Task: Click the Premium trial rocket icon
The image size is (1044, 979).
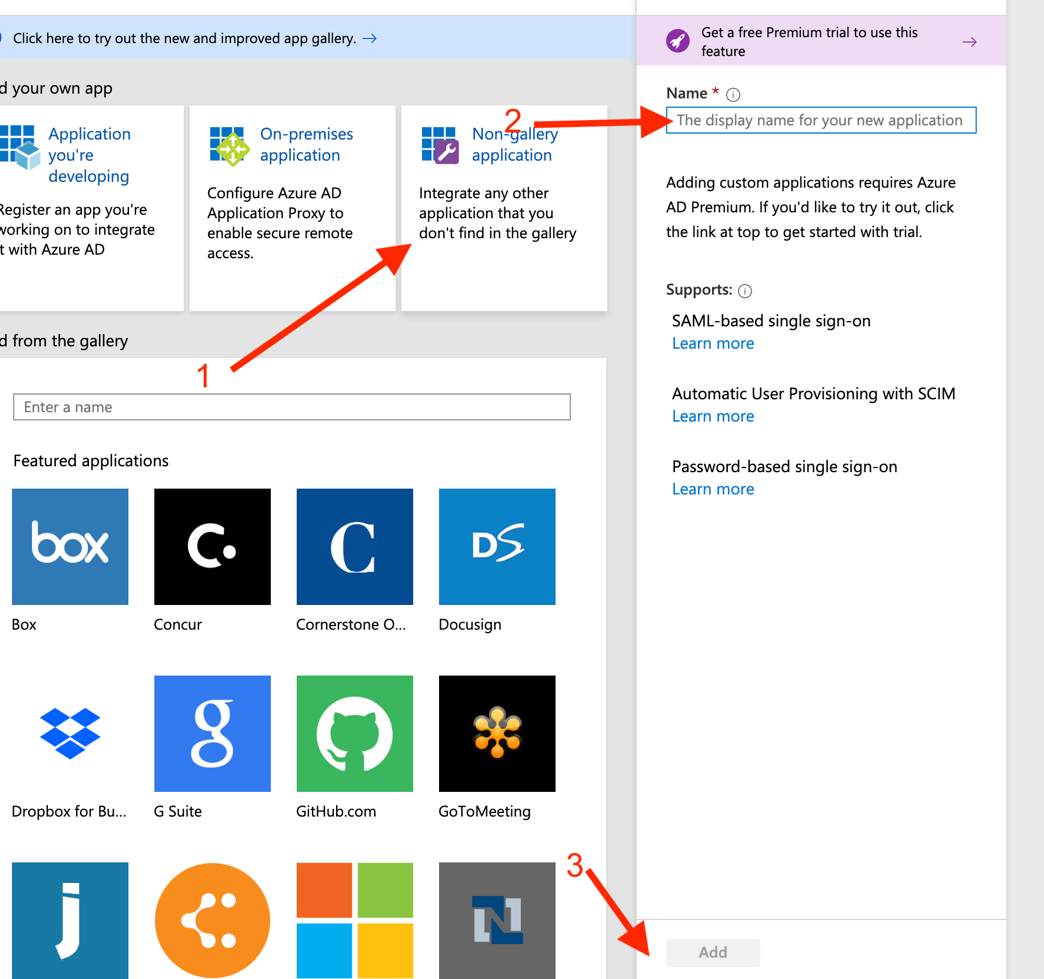Action: [678, 41]
